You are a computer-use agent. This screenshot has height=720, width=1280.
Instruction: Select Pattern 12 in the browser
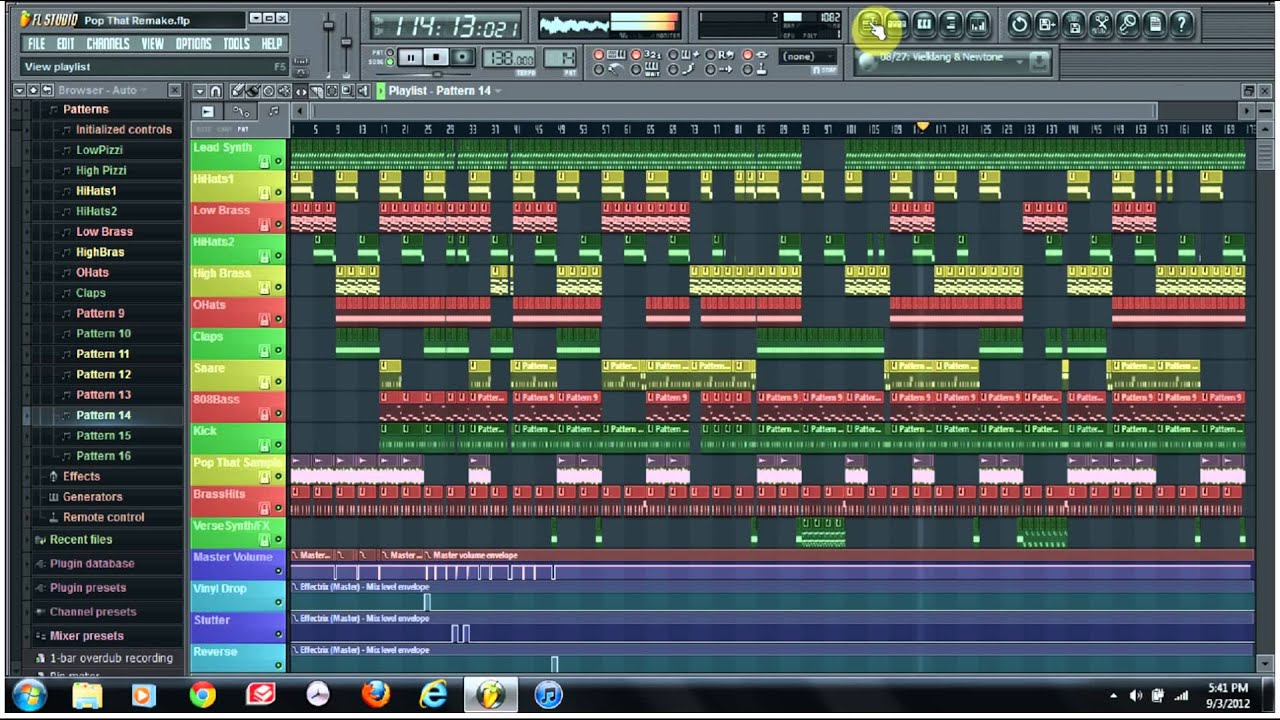click(104, 374)
